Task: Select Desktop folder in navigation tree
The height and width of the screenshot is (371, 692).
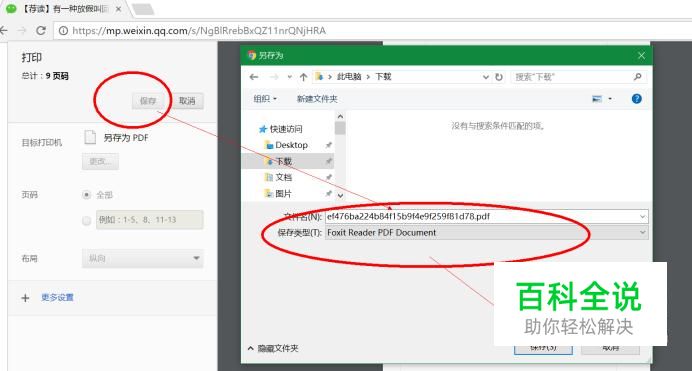Action: click(286, 145)
